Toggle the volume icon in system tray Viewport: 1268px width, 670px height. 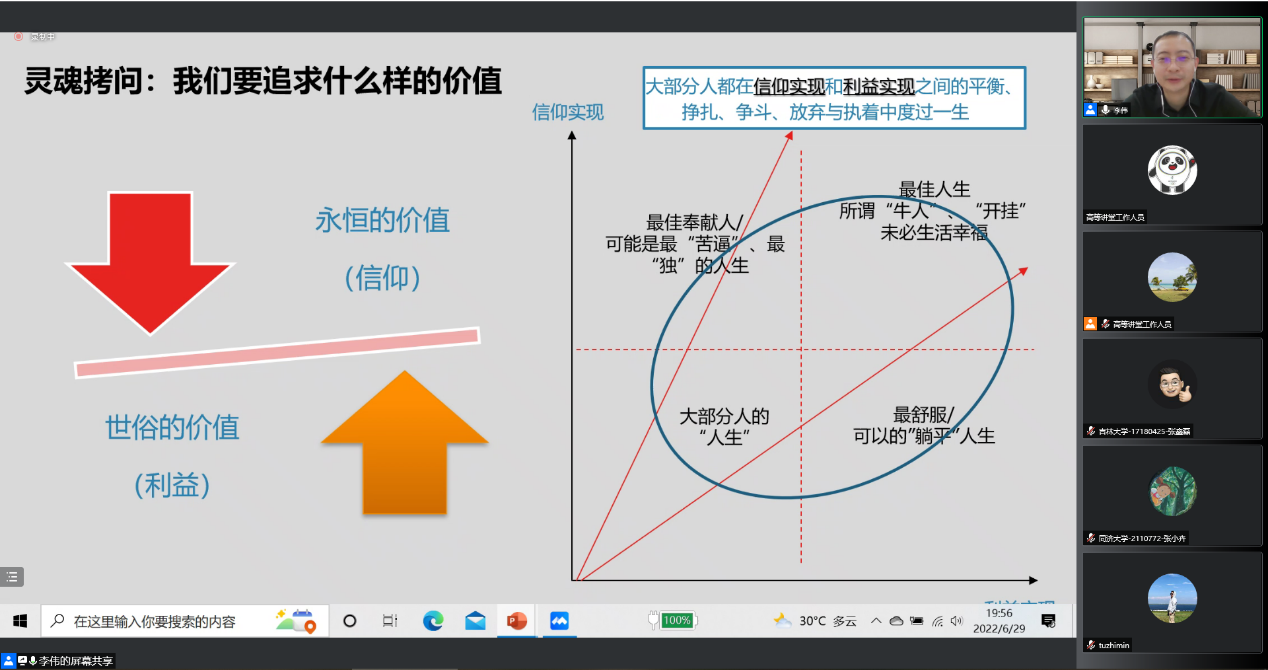(x=957, y=621)
